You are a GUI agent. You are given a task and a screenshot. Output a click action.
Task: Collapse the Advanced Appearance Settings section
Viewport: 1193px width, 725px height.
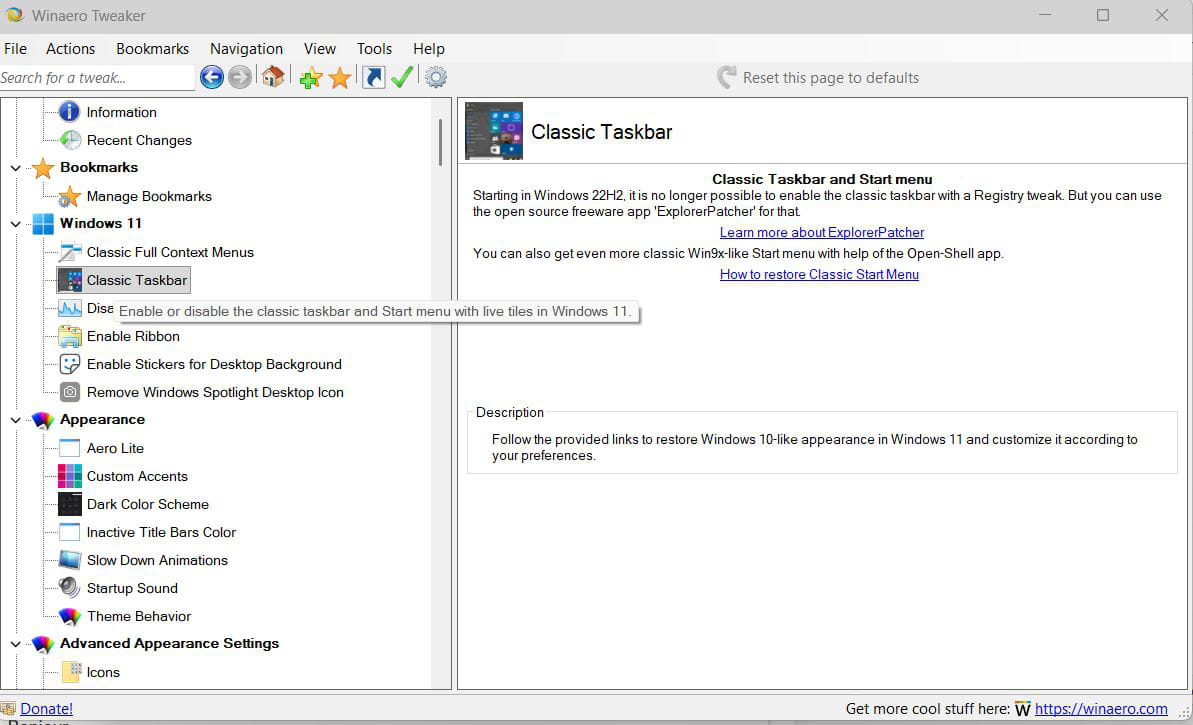point(16,644)
